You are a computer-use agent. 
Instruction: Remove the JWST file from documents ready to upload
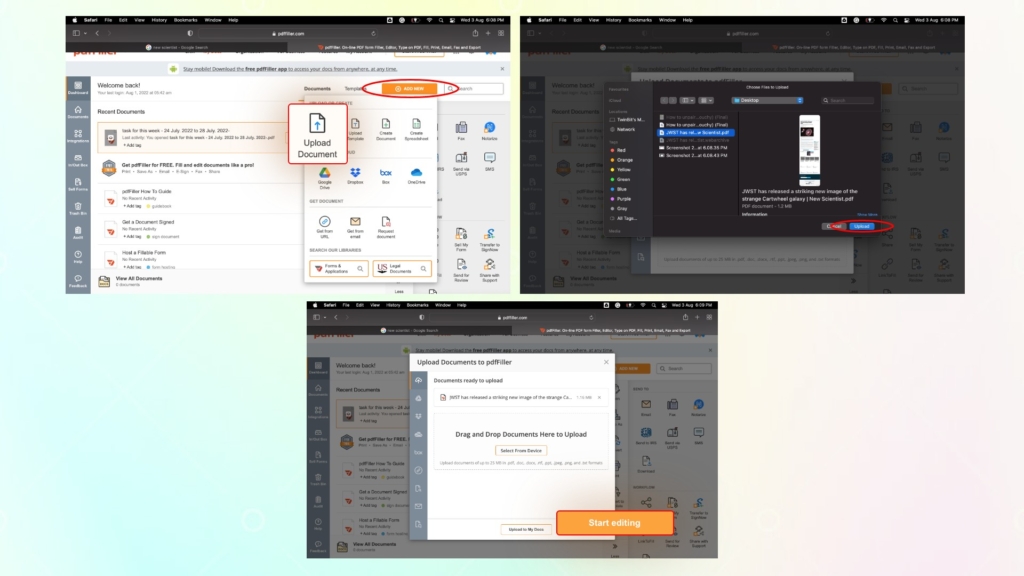click(599, 397)
